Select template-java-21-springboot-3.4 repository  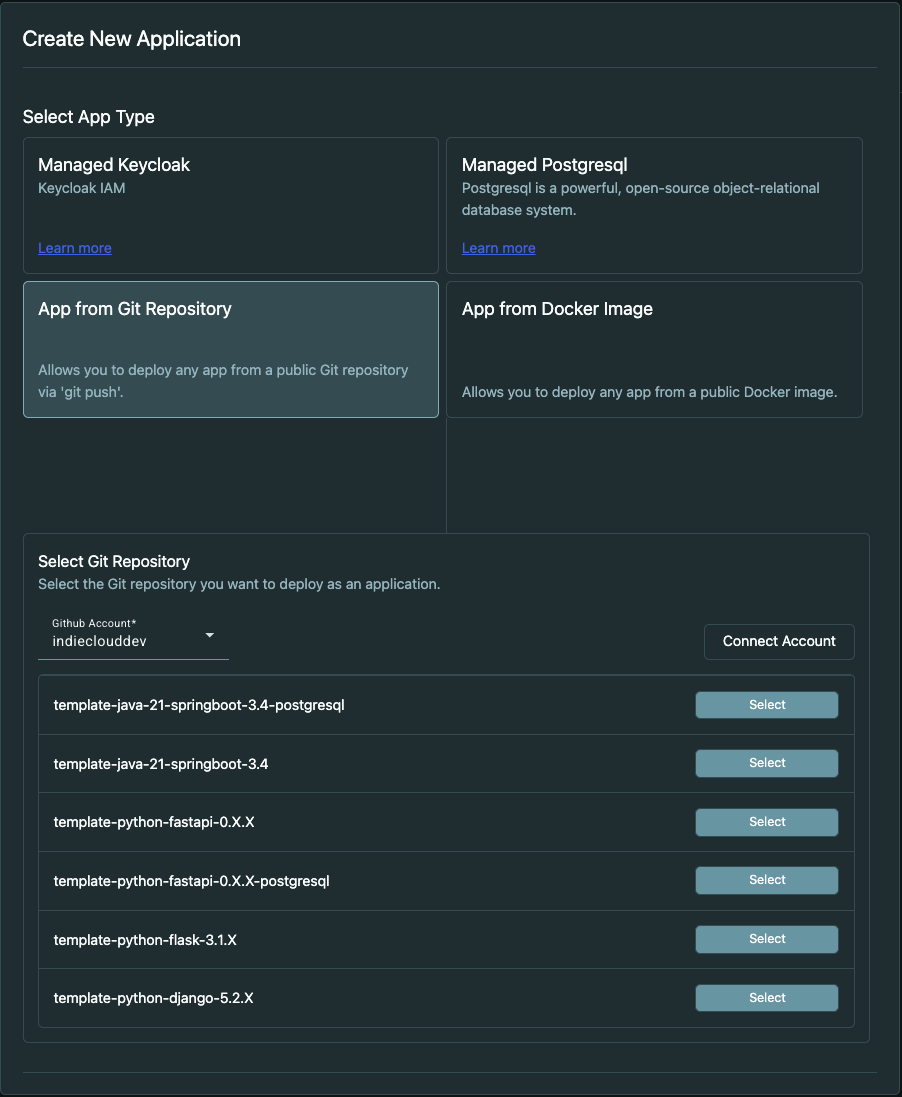click(766, 763)
